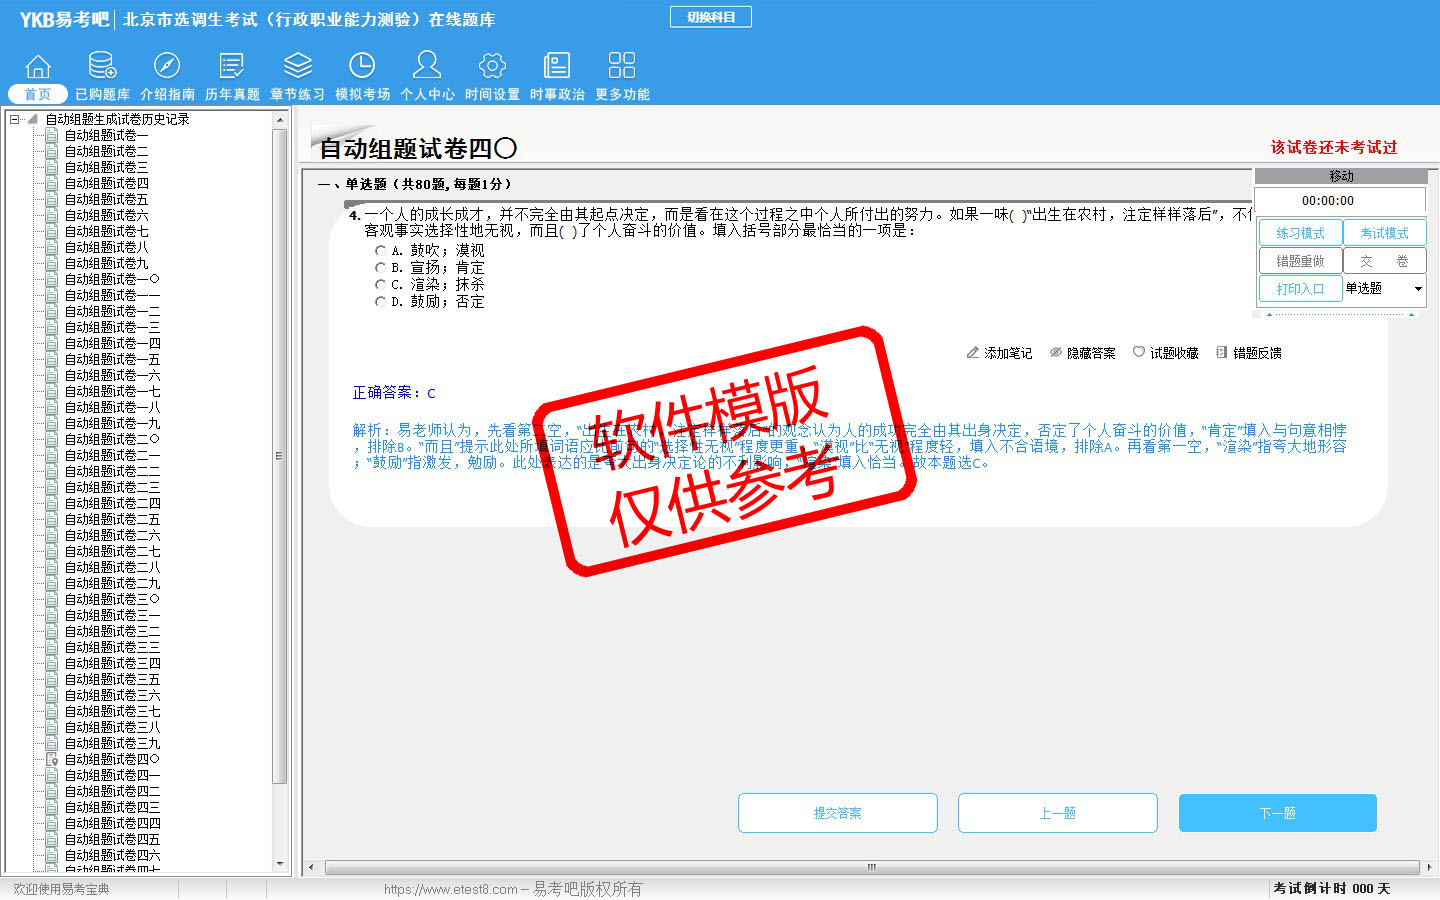Screen dimensions: 1440x900
Task: Click the 切换科目 button
Action: (711, 17)
